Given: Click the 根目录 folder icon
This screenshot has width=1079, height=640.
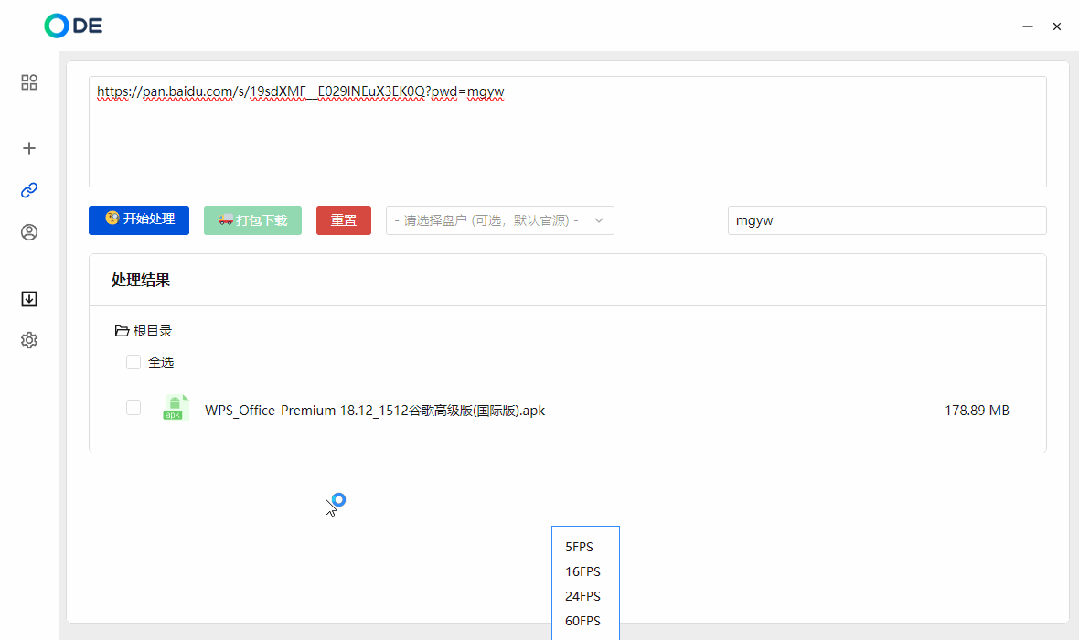Looking at the screenshot, I should point(122,330).
